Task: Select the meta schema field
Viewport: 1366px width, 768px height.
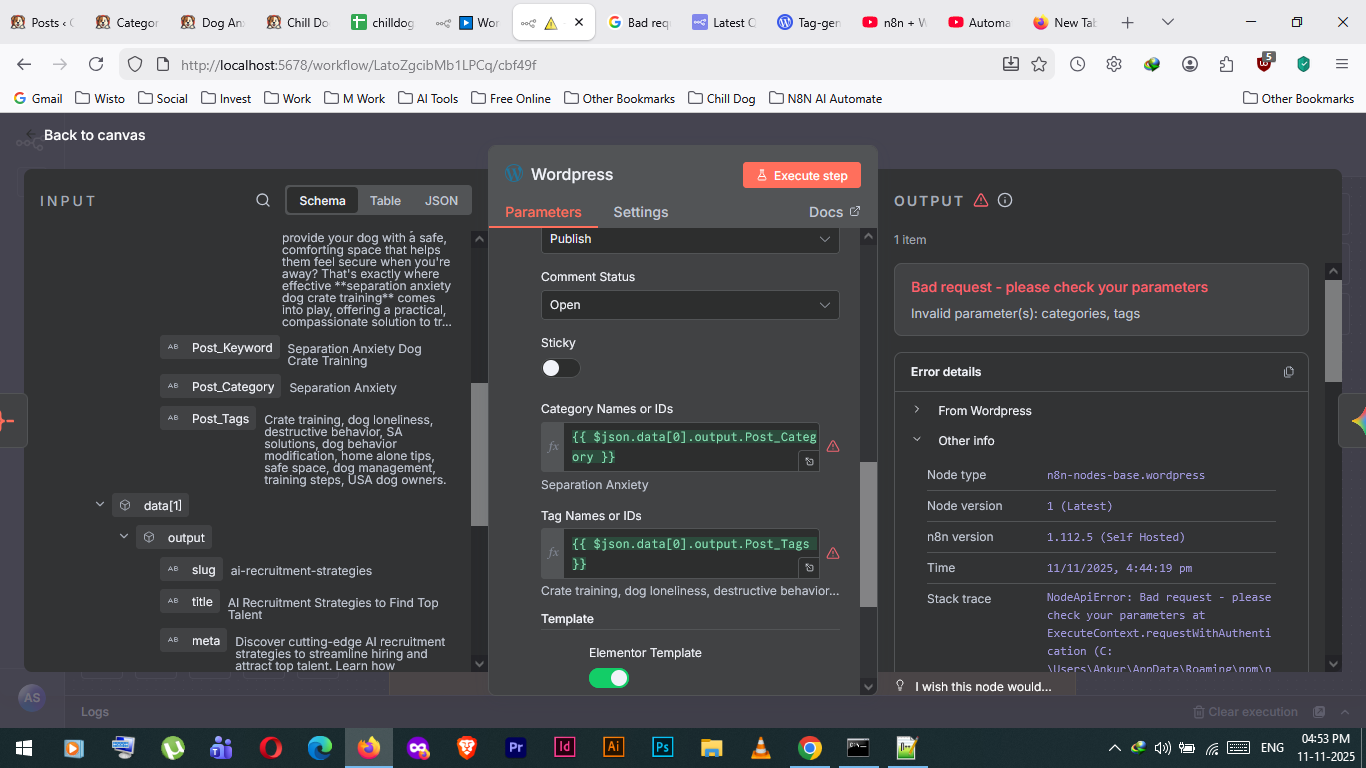Action: pyautogui.click(x=194, y=640)
